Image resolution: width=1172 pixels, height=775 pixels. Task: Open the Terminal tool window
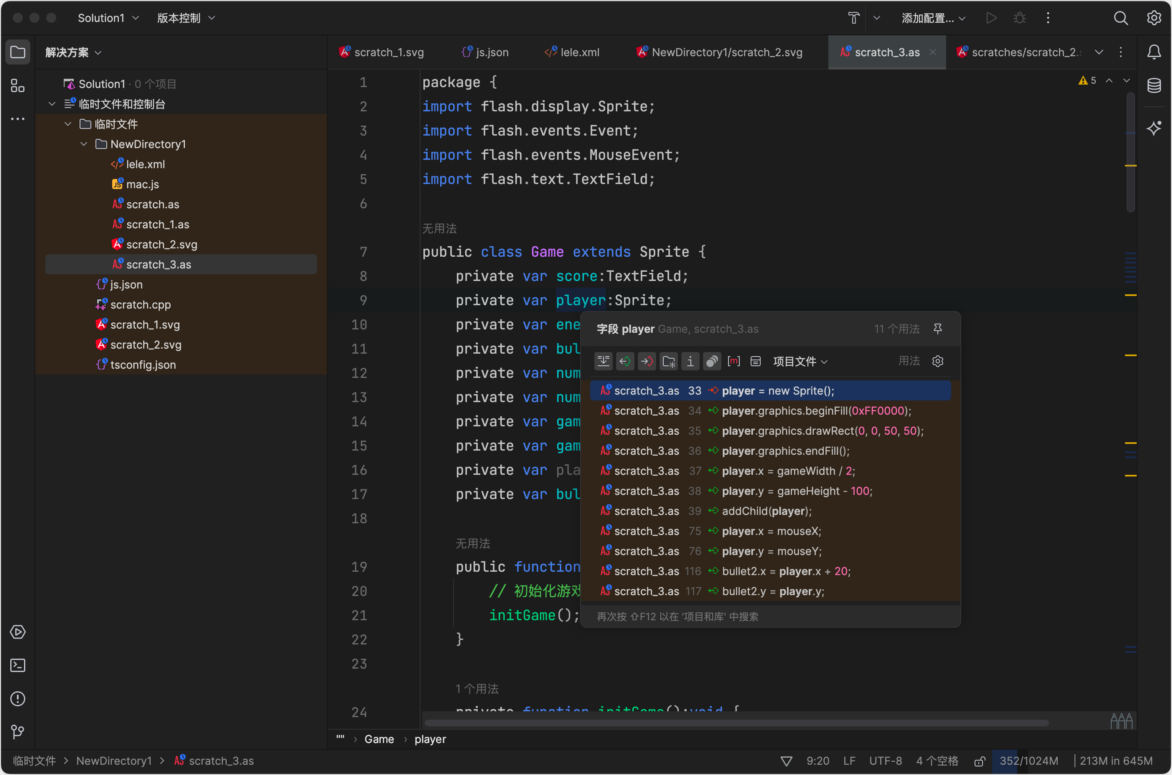tap(18, 665)
